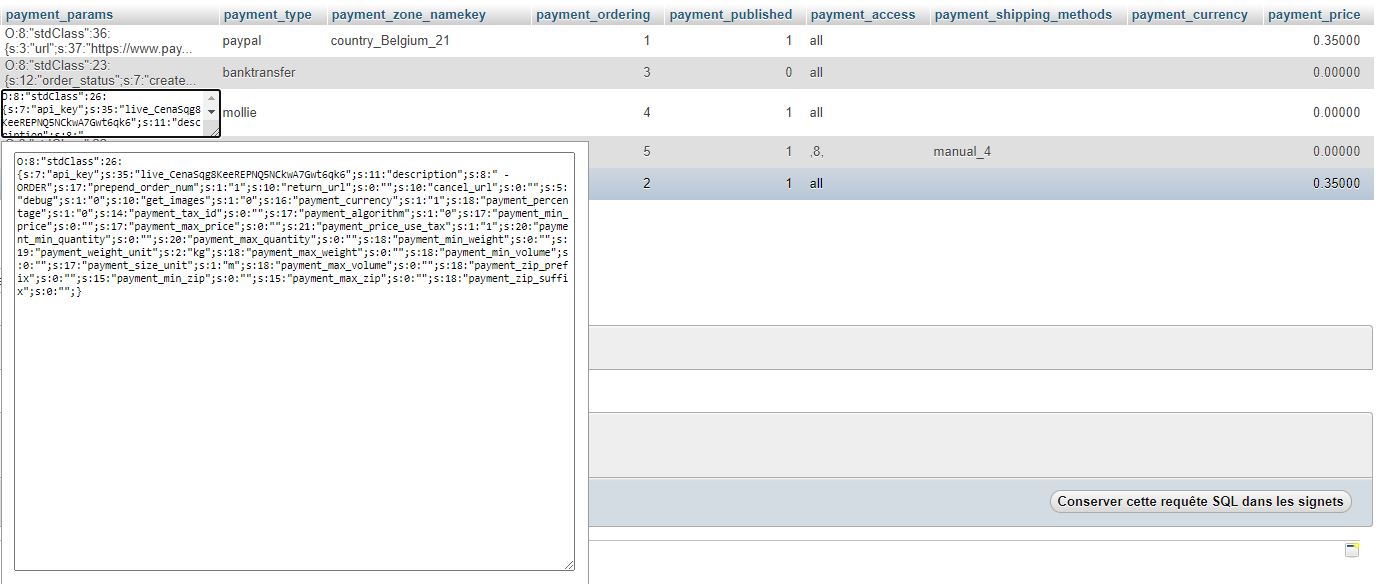Click price 0.35000 in paypal row
This screenshot has width=1381, height=584.
click(x=1336, y=41)
